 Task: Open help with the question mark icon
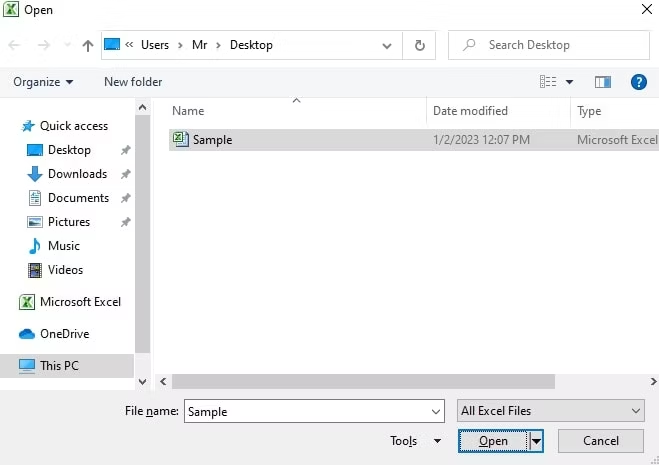coord(638,82)
